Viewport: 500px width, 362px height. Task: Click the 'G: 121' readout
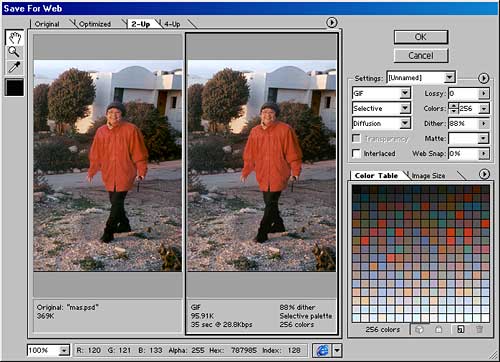(119, 350)
